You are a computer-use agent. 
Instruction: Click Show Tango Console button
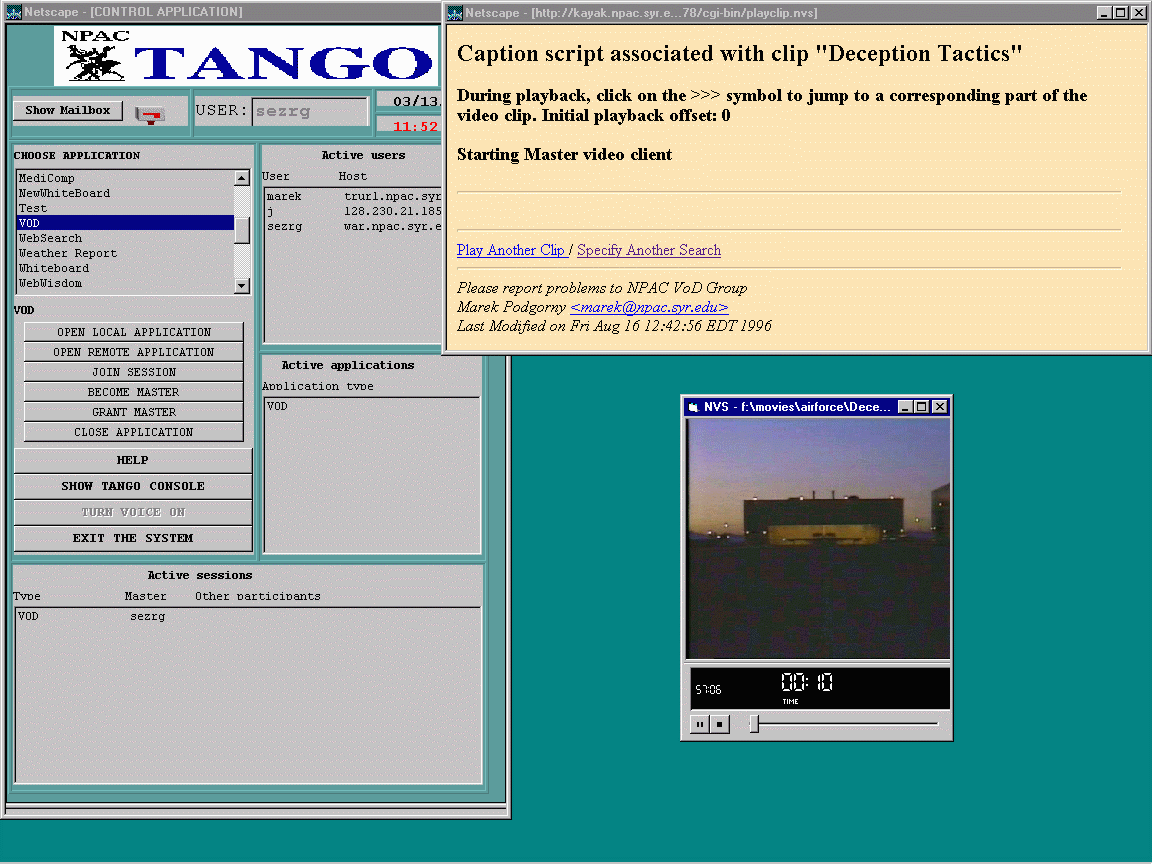133,486
